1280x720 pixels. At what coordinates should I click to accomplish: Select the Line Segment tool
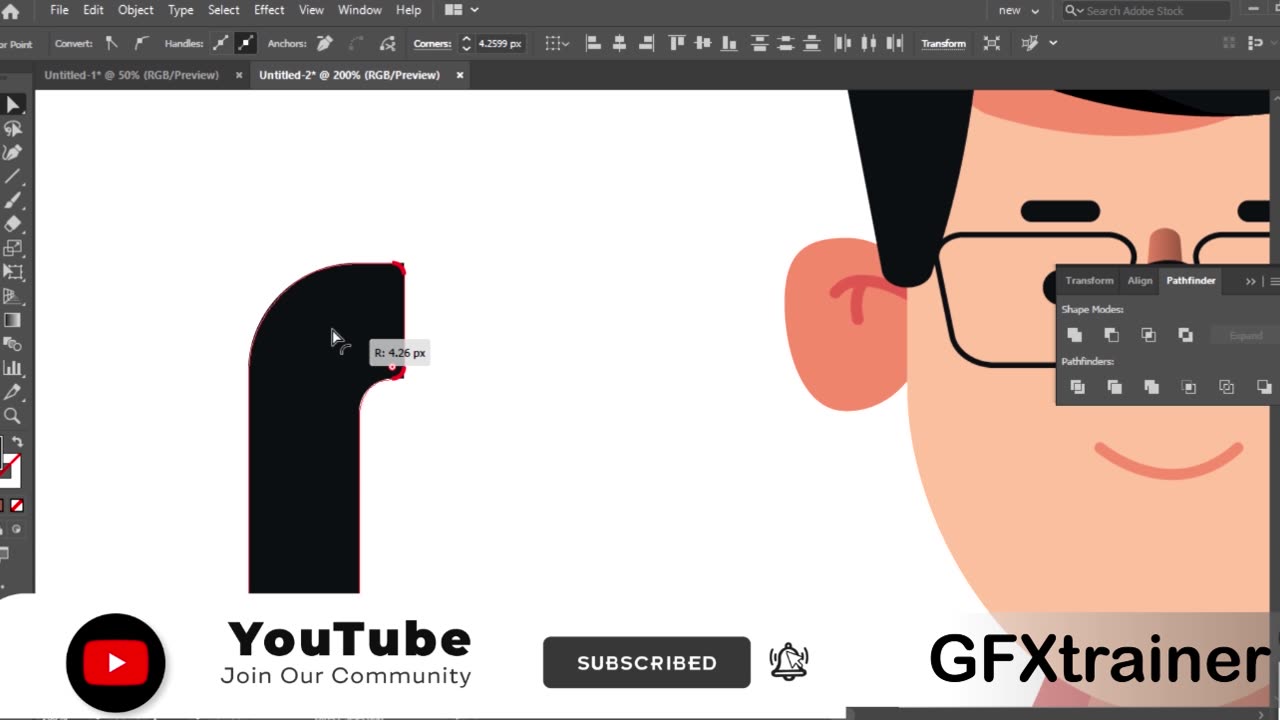coord(13,177)
